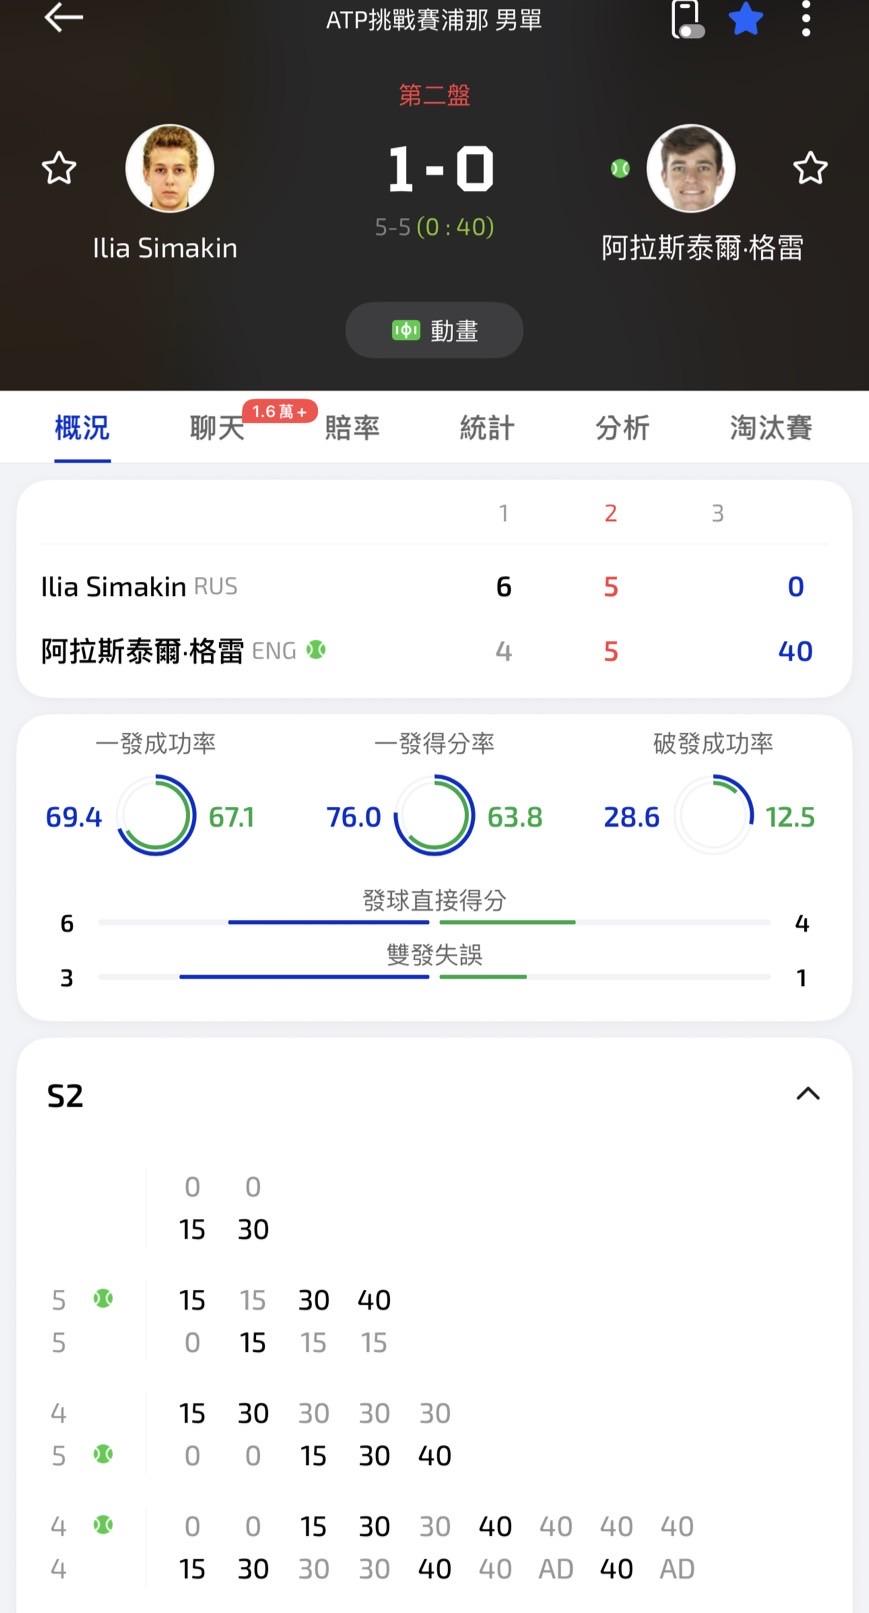Tap the 動畫 animation button
The height and width of the screenshot is (1613, 869).
click(434, 330)
